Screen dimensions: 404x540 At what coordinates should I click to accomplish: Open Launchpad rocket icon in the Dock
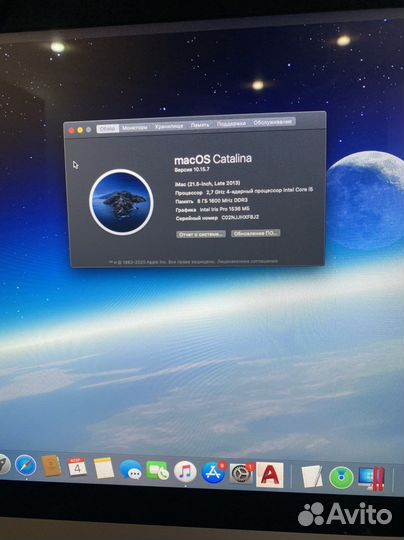click(x=4, y=464)
